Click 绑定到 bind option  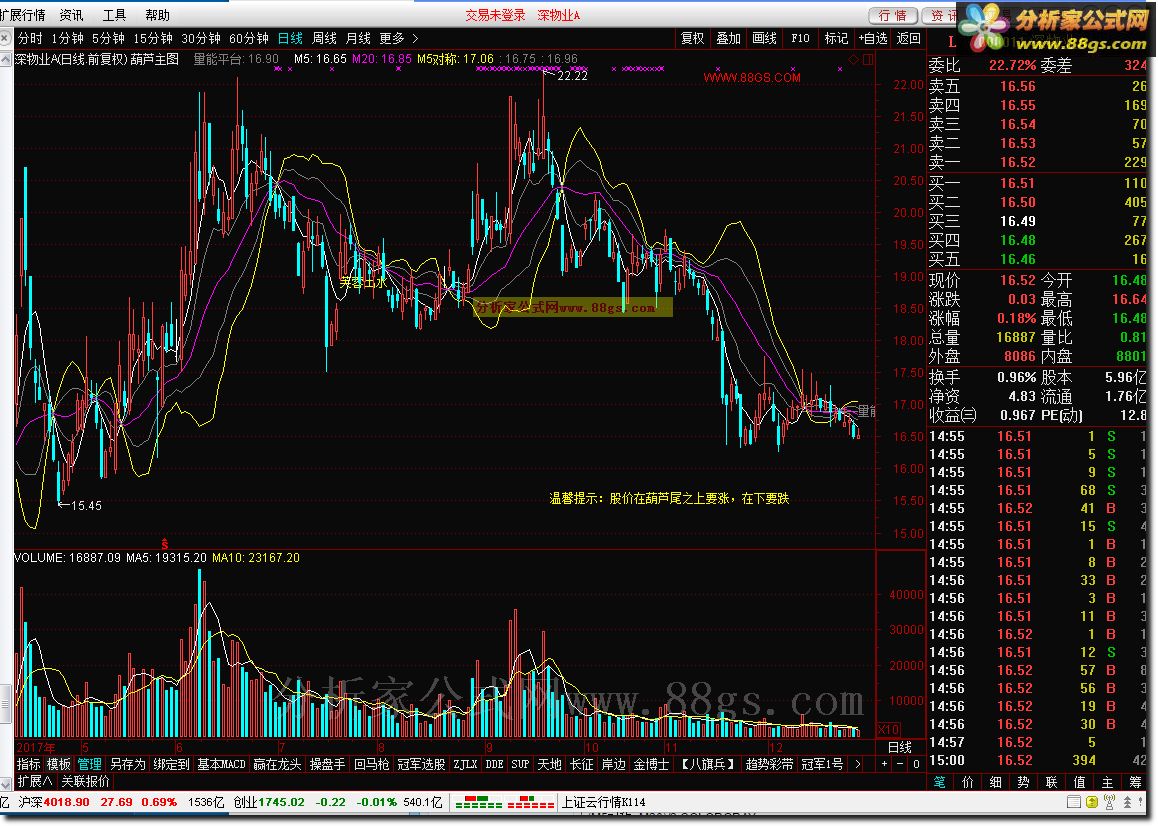click(171, 764)
